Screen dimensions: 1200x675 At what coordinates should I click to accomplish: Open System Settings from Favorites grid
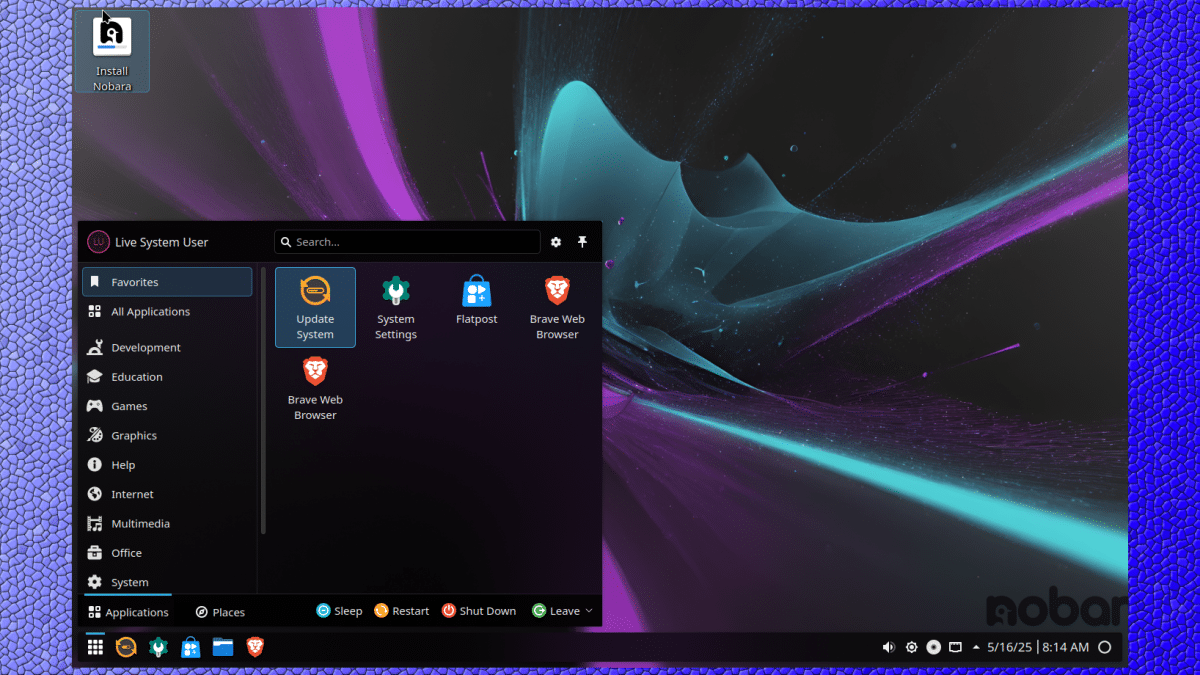396,306
